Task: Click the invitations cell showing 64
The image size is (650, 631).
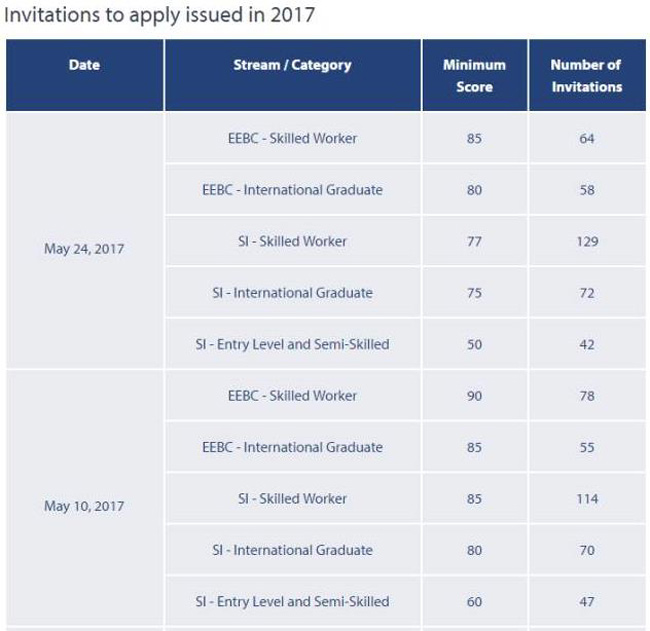Action: pyautogui.click(x=587, y=138)
